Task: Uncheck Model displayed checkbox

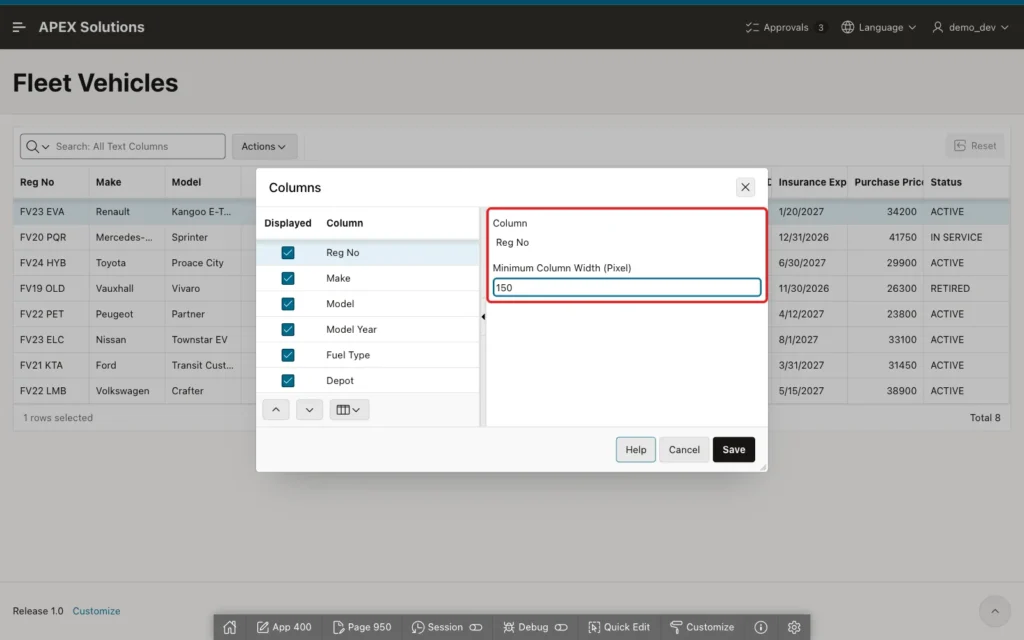Action: pyautogui.click(x=287, y=304)
